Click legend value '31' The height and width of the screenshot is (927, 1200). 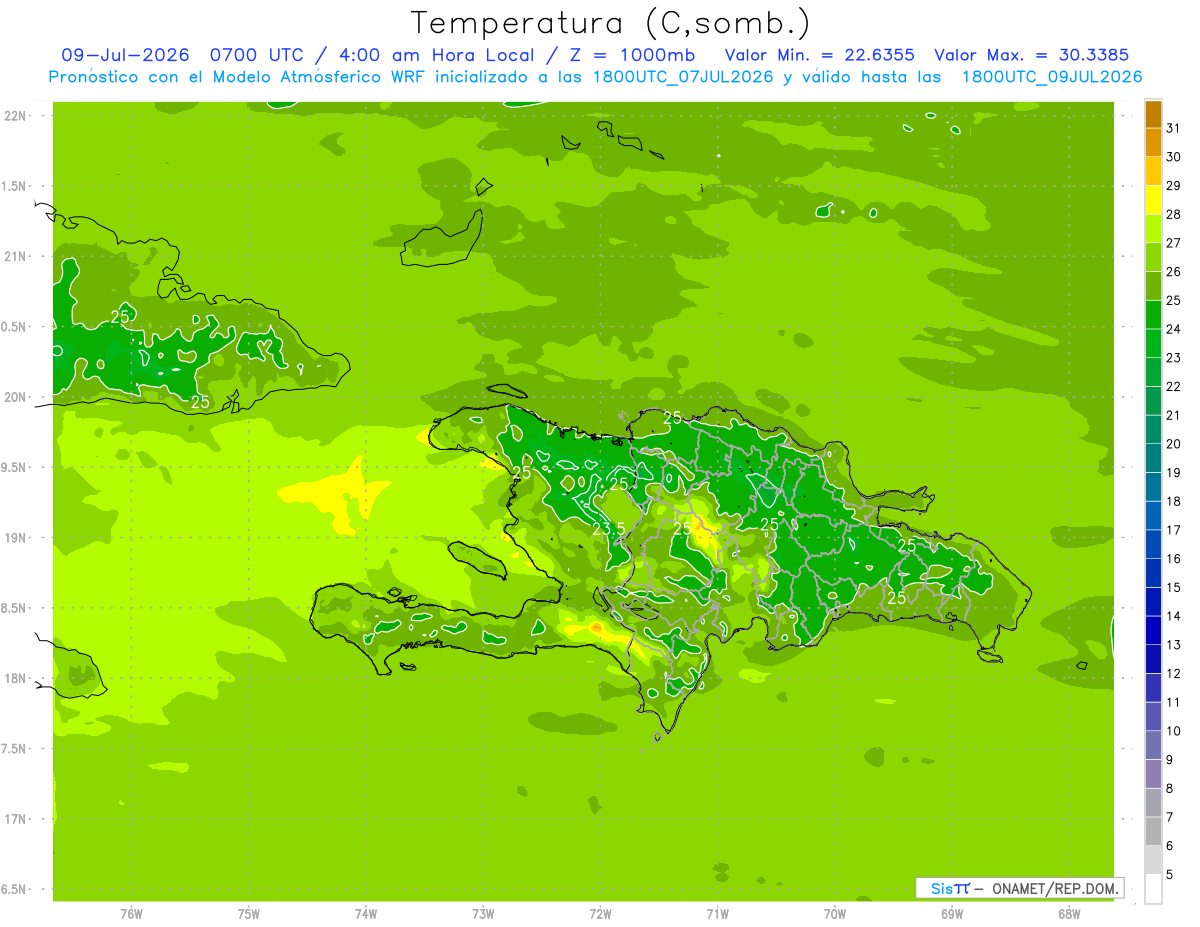(1174, 127)
